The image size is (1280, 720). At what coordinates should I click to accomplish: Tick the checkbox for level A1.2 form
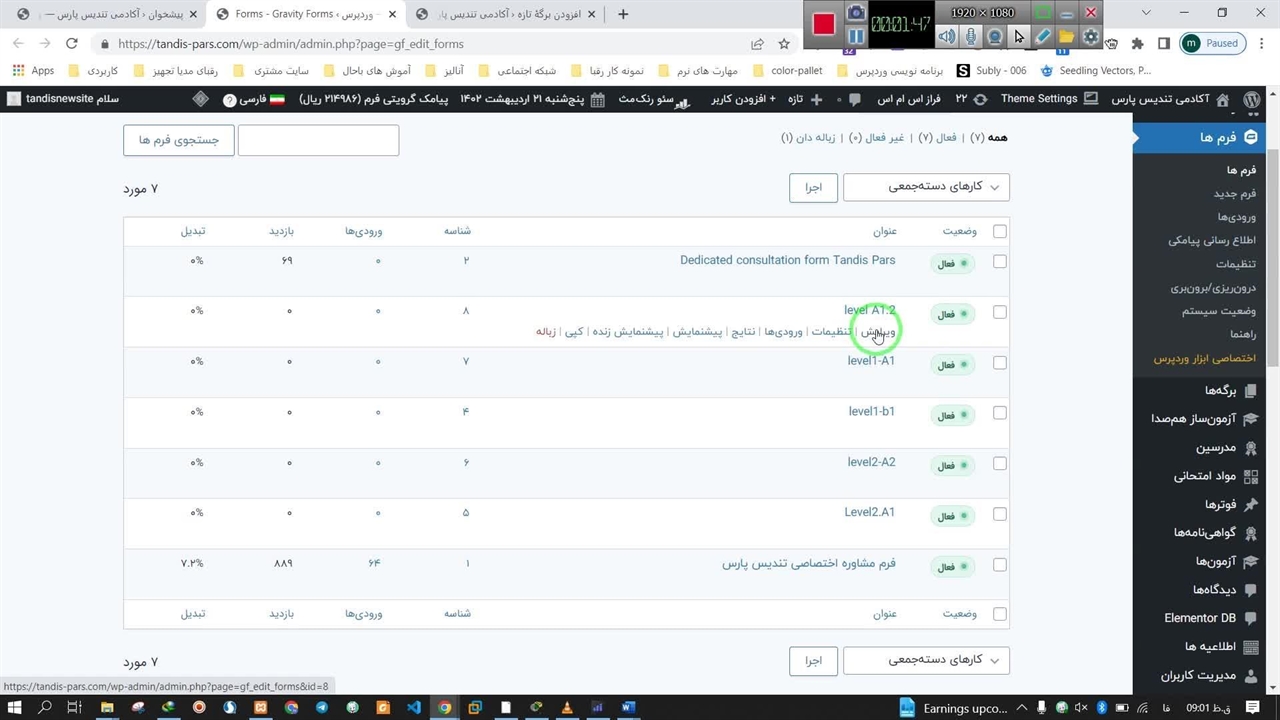(999, 312)
